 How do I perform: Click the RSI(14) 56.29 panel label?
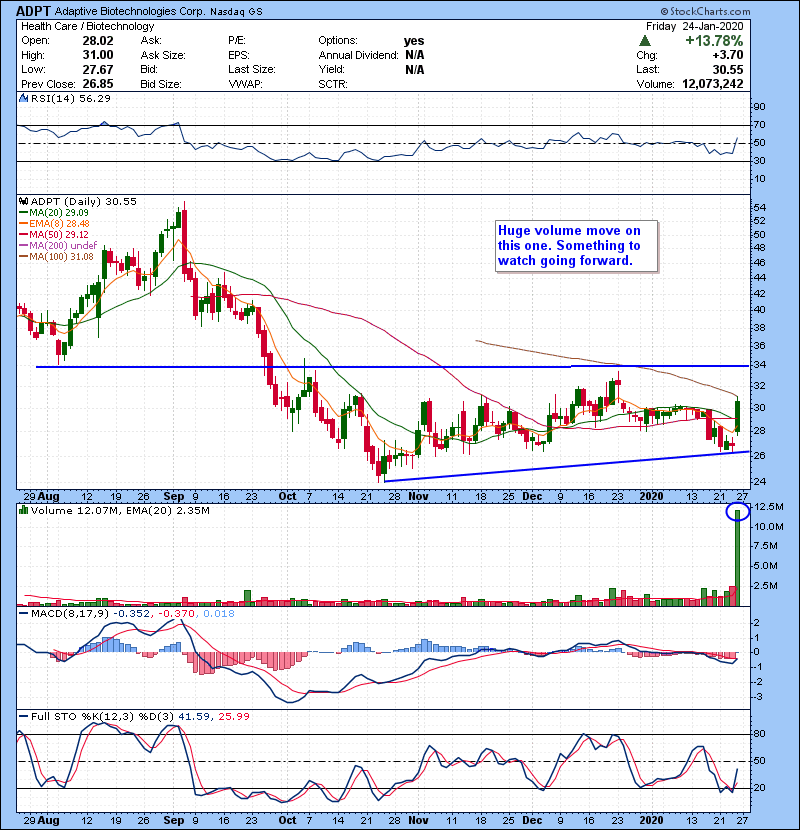tap(70, 98)
